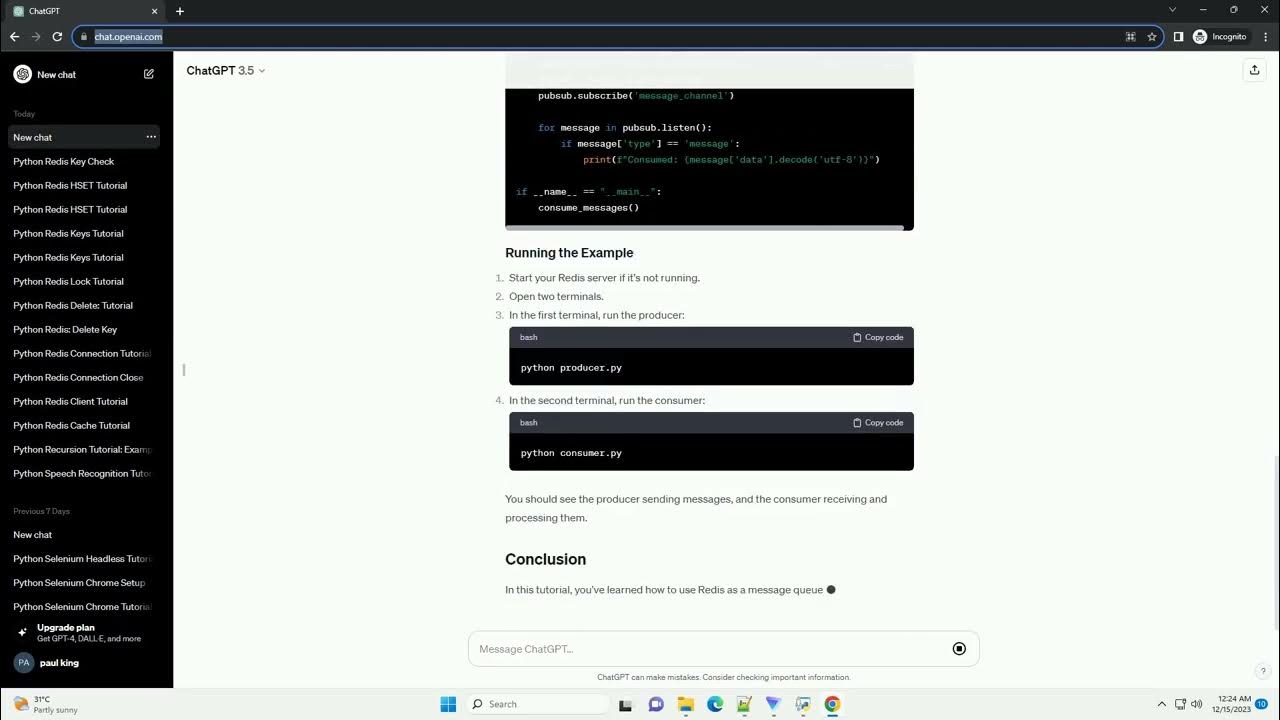Click the Incognito profile indicator
This screenshot has height=720, width=1280.
[1220, 37]
